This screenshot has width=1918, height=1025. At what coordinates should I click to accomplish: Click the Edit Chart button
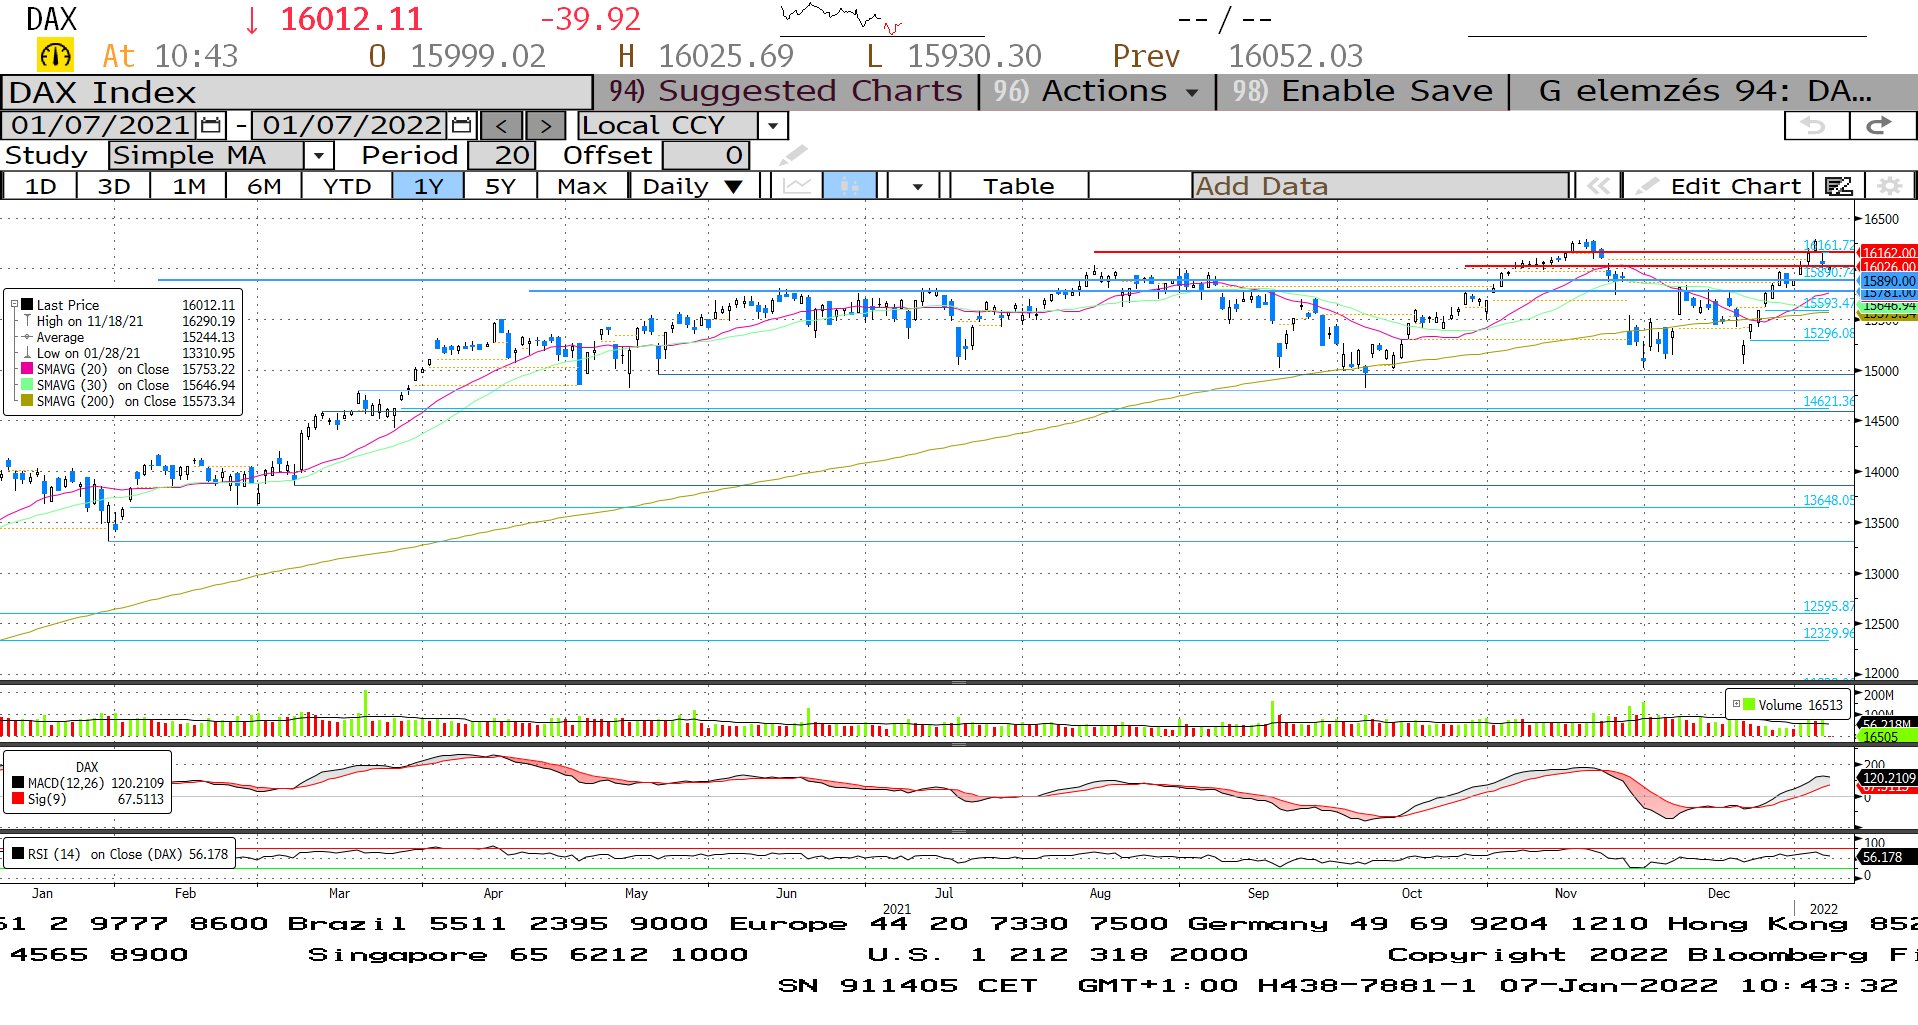click(x=1719, y=186)
